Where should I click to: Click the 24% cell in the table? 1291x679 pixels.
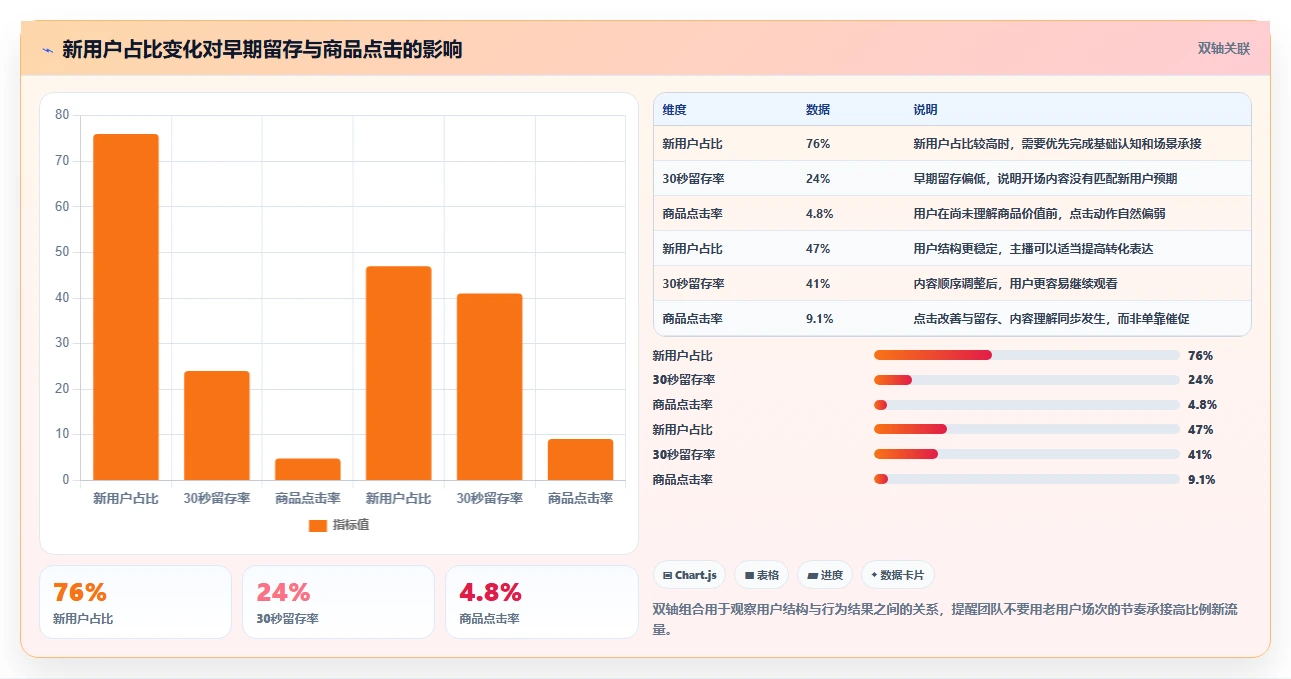point(818,179)
